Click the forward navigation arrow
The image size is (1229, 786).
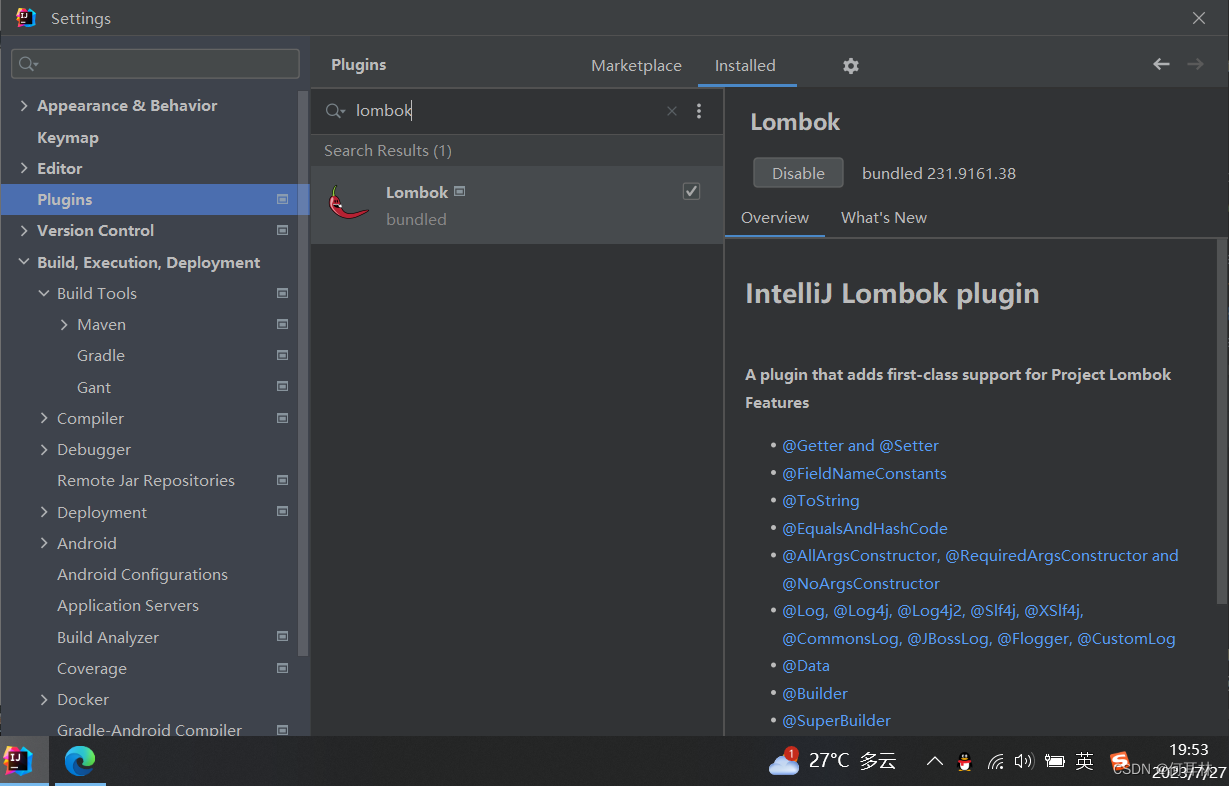point(1195,64)
